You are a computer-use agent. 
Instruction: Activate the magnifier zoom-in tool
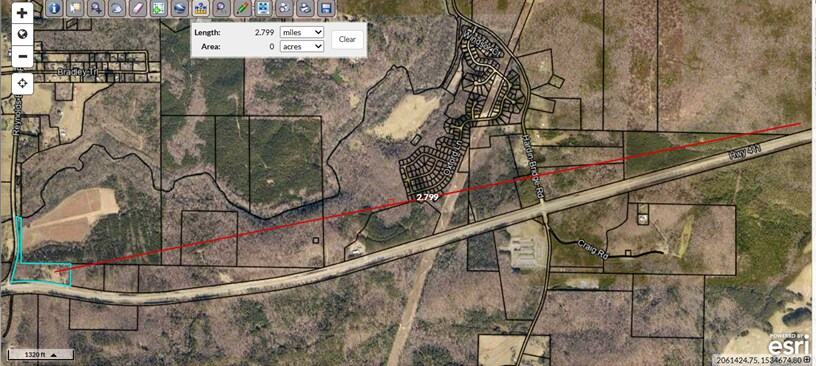96,7
